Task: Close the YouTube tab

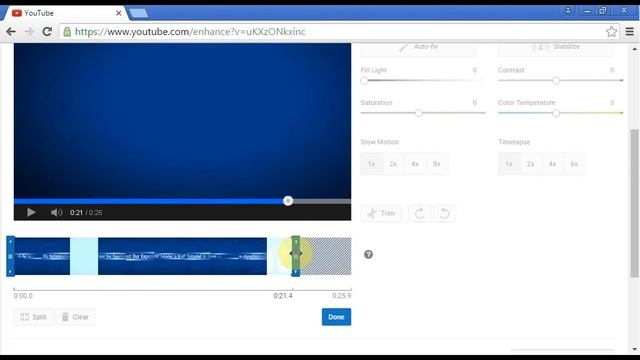Action: [x=119, y=13]
